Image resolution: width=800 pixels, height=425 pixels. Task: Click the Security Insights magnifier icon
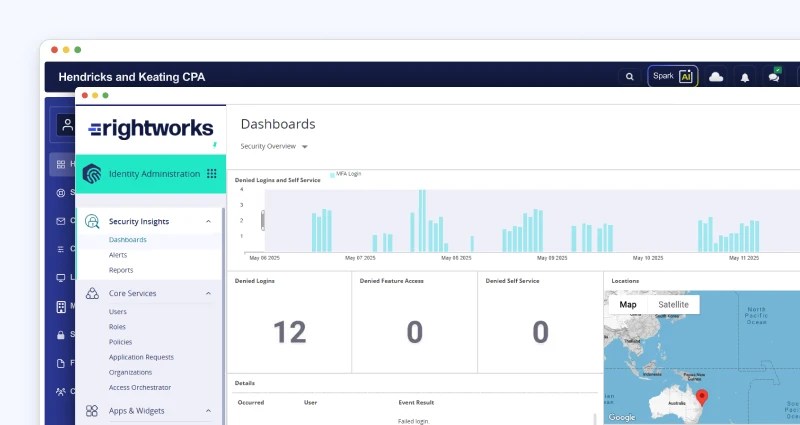92,221
